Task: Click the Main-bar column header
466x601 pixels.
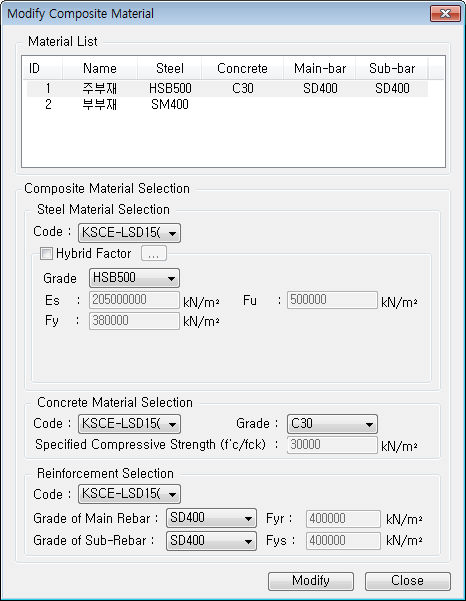Action: (320, 68)
